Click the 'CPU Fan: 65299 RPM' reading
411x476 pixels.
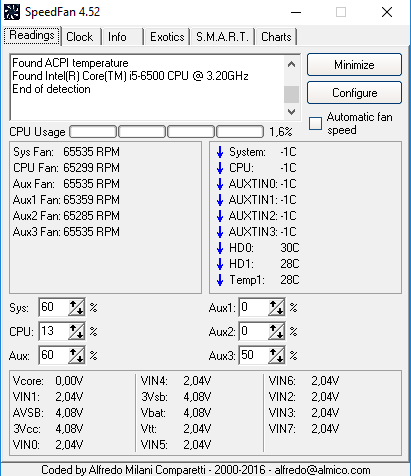[x=66, y=168]
